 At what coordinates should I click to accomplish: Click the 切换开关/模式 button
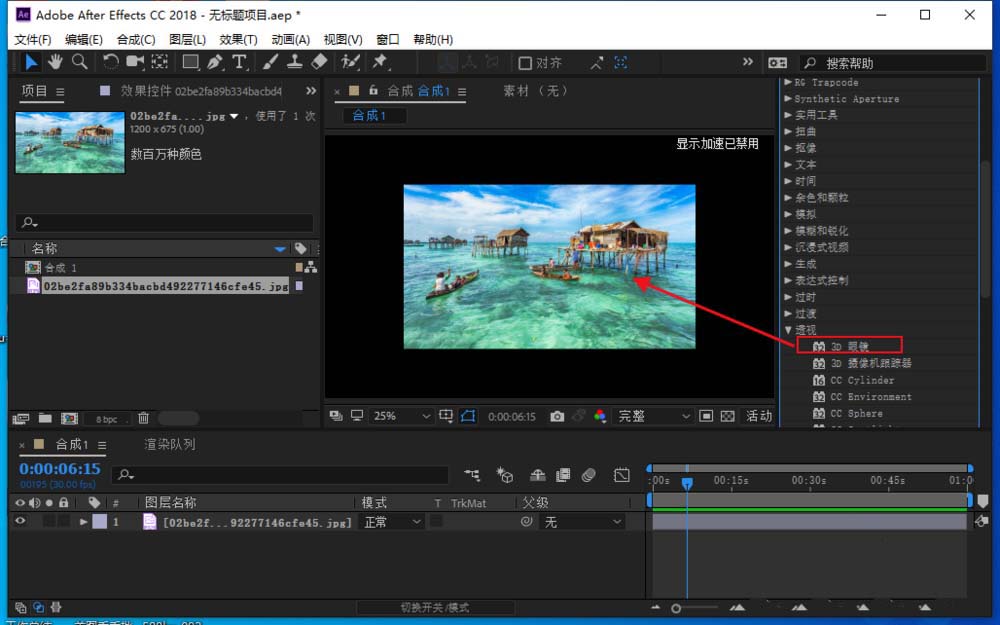(434, 607)
